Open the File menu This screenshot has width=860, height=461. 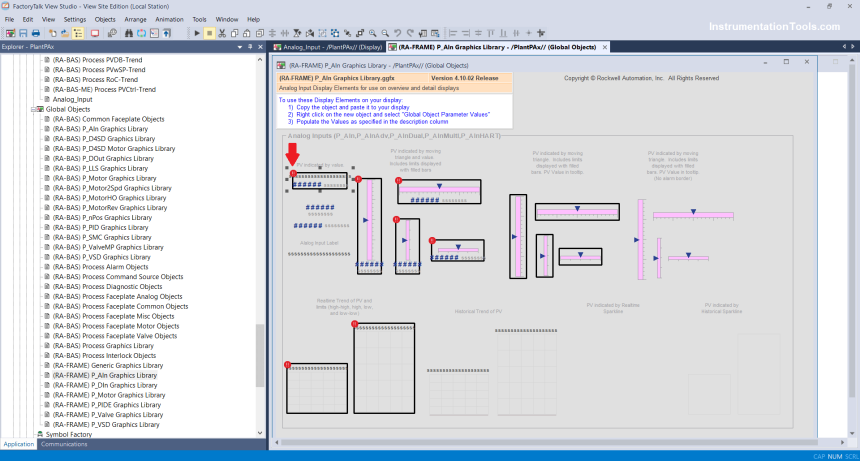tap(9, 19)
